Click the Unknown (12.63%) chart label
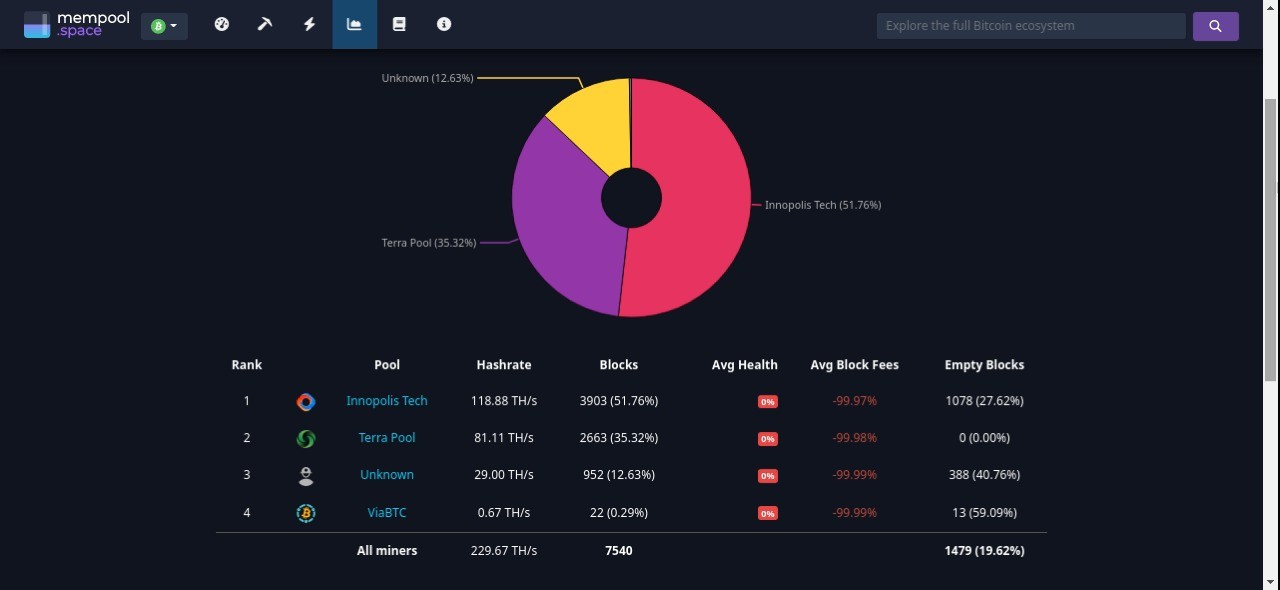Image resolution: width=1280 pixels, height=590 pixels. click(428, 78)
